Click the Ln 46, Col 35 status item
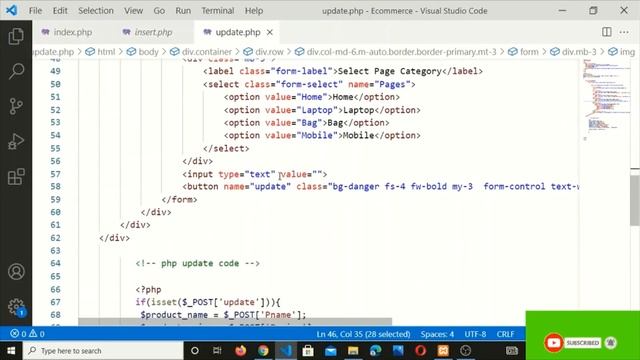640x360 pixels. [x=363, y=334]
